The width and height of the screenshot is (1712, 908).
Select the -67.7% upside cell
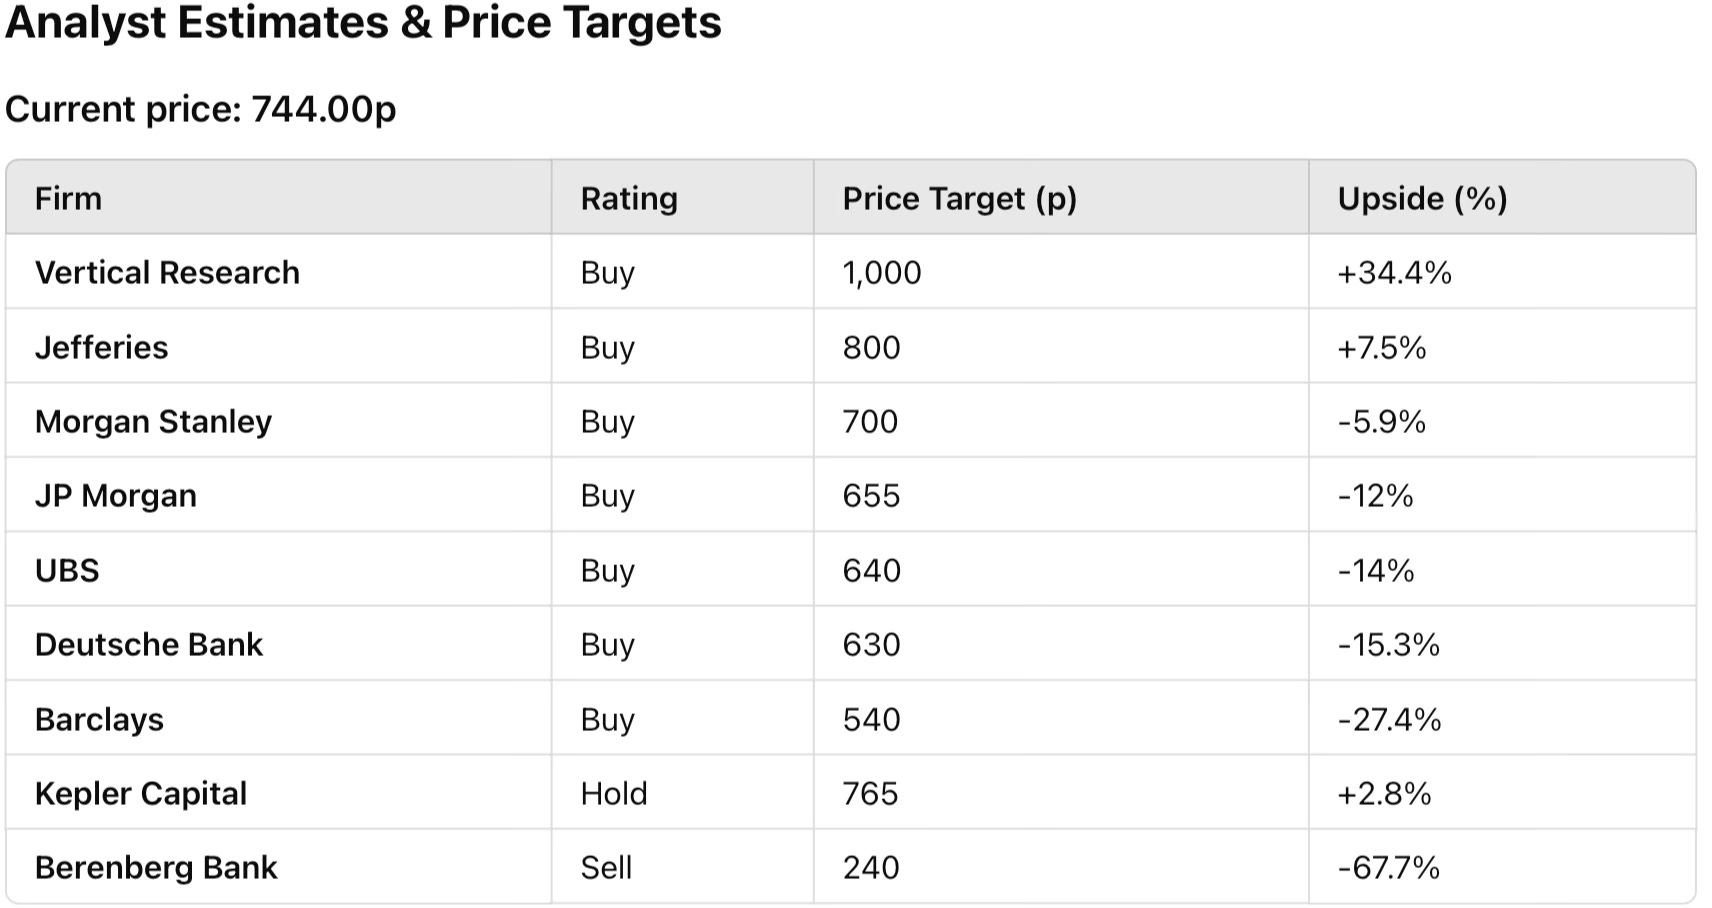click(1388, 867)
